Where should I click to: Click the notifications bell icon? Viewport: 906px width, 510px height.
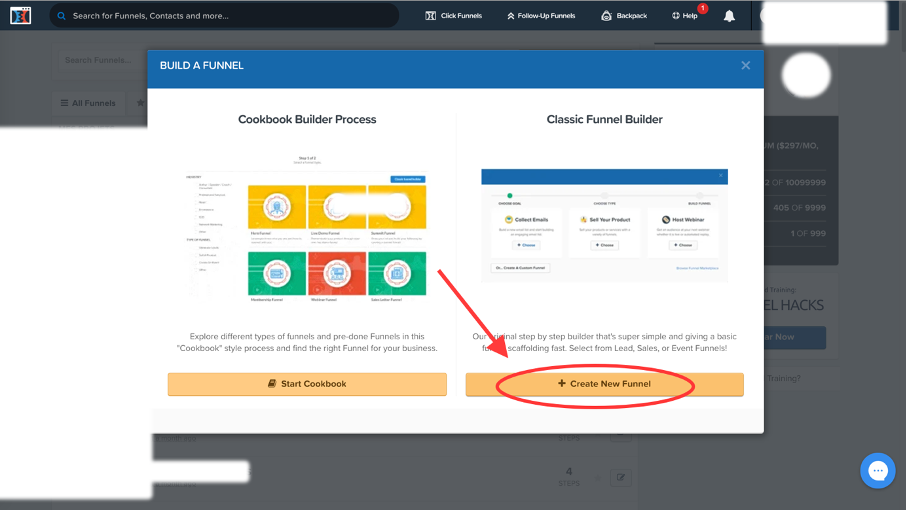pos(729,16)
